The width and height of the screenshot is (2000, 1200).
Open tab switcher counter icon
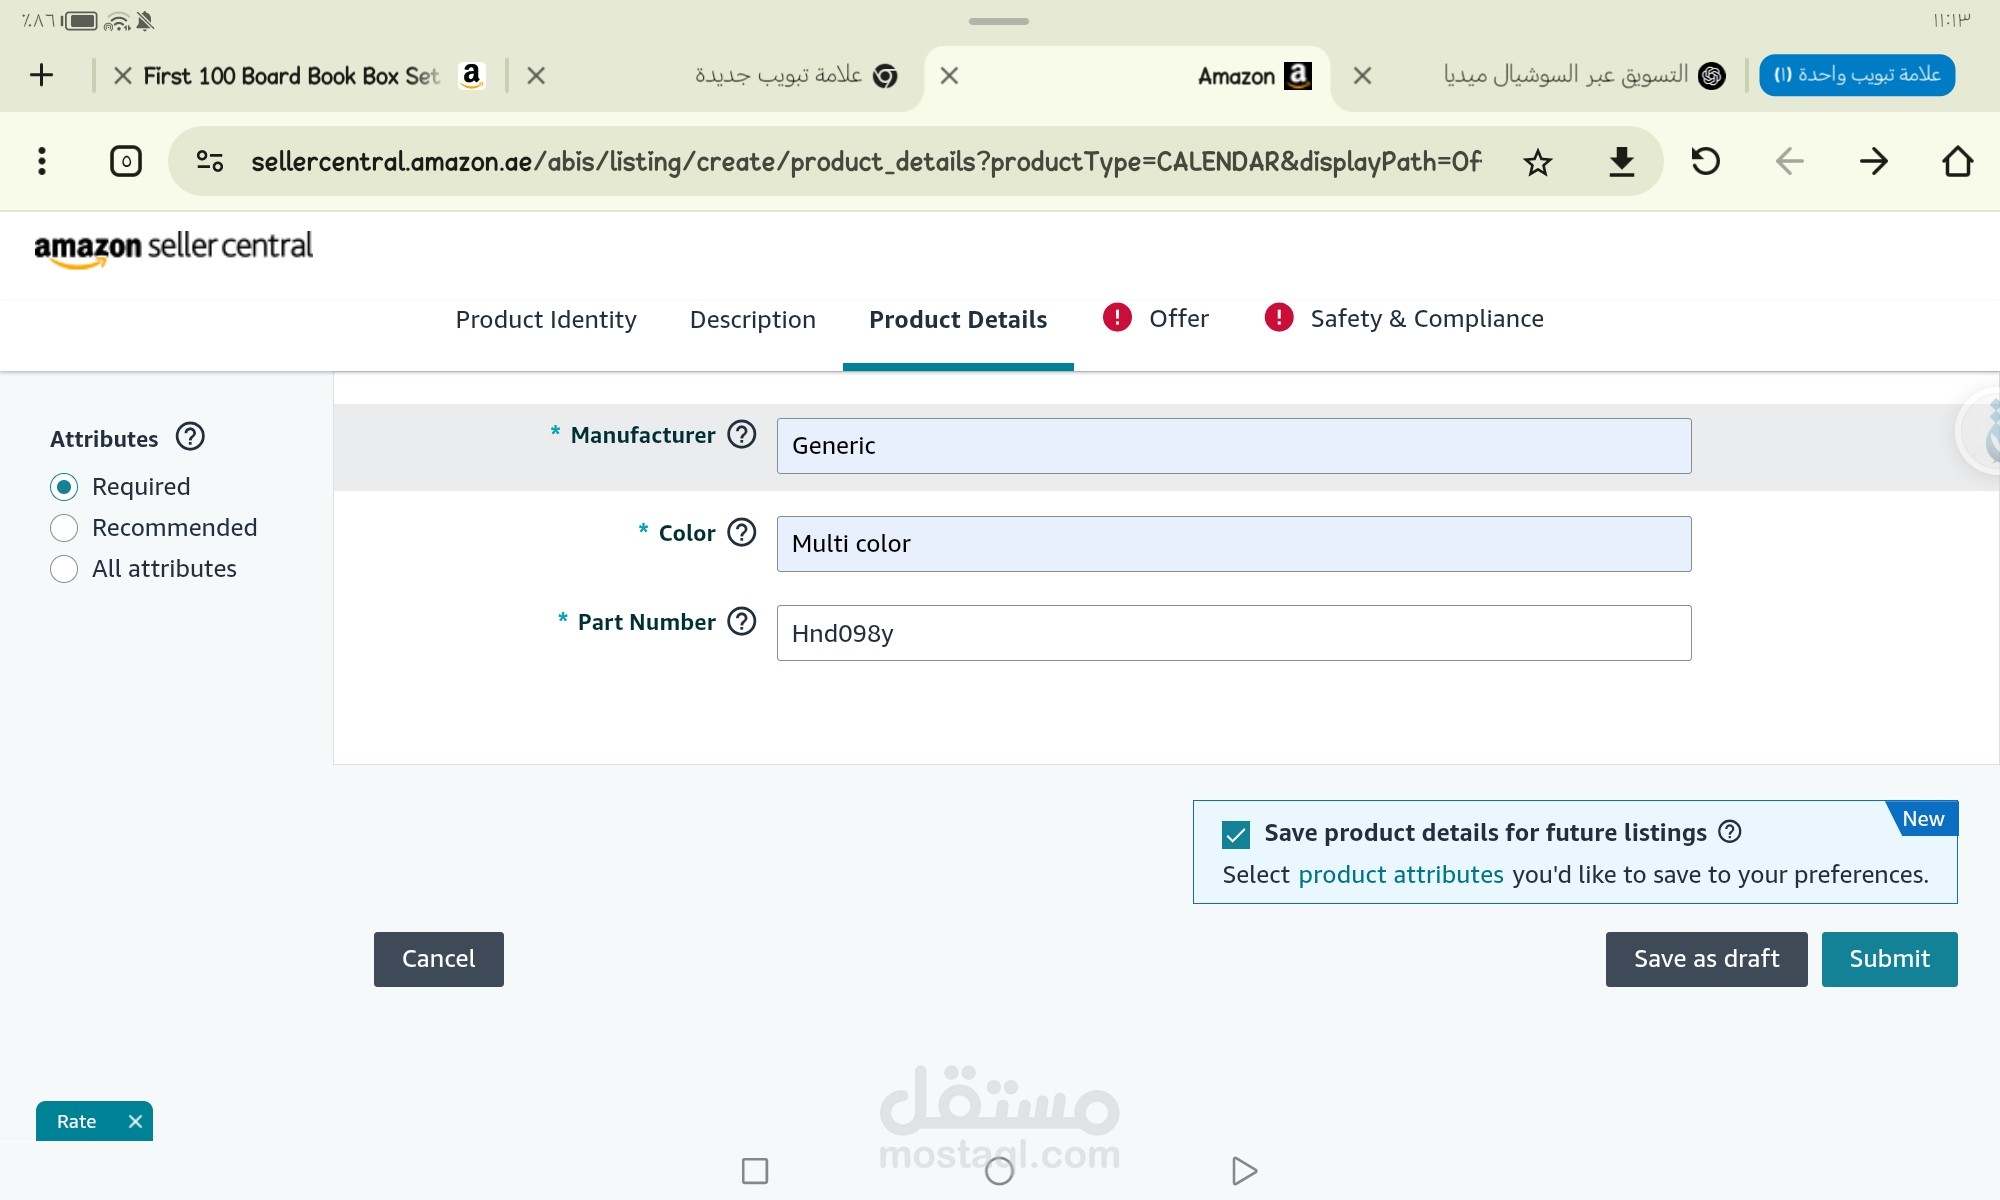(126, 161)
